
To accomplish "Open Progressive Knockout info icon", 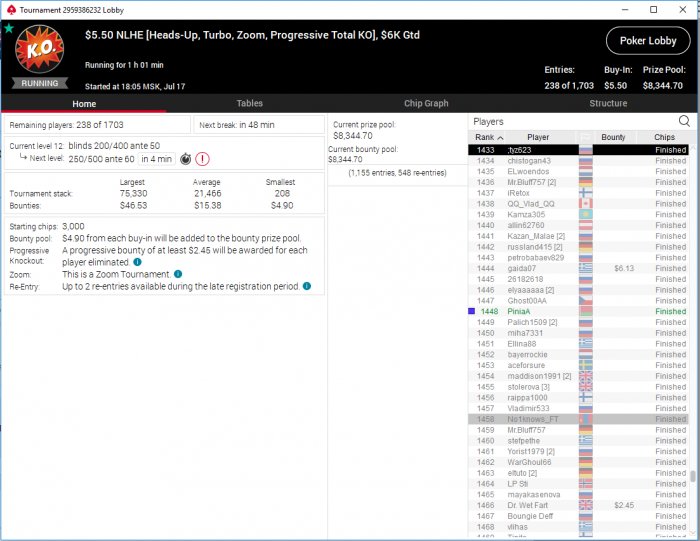I will [x=138, y=262].
